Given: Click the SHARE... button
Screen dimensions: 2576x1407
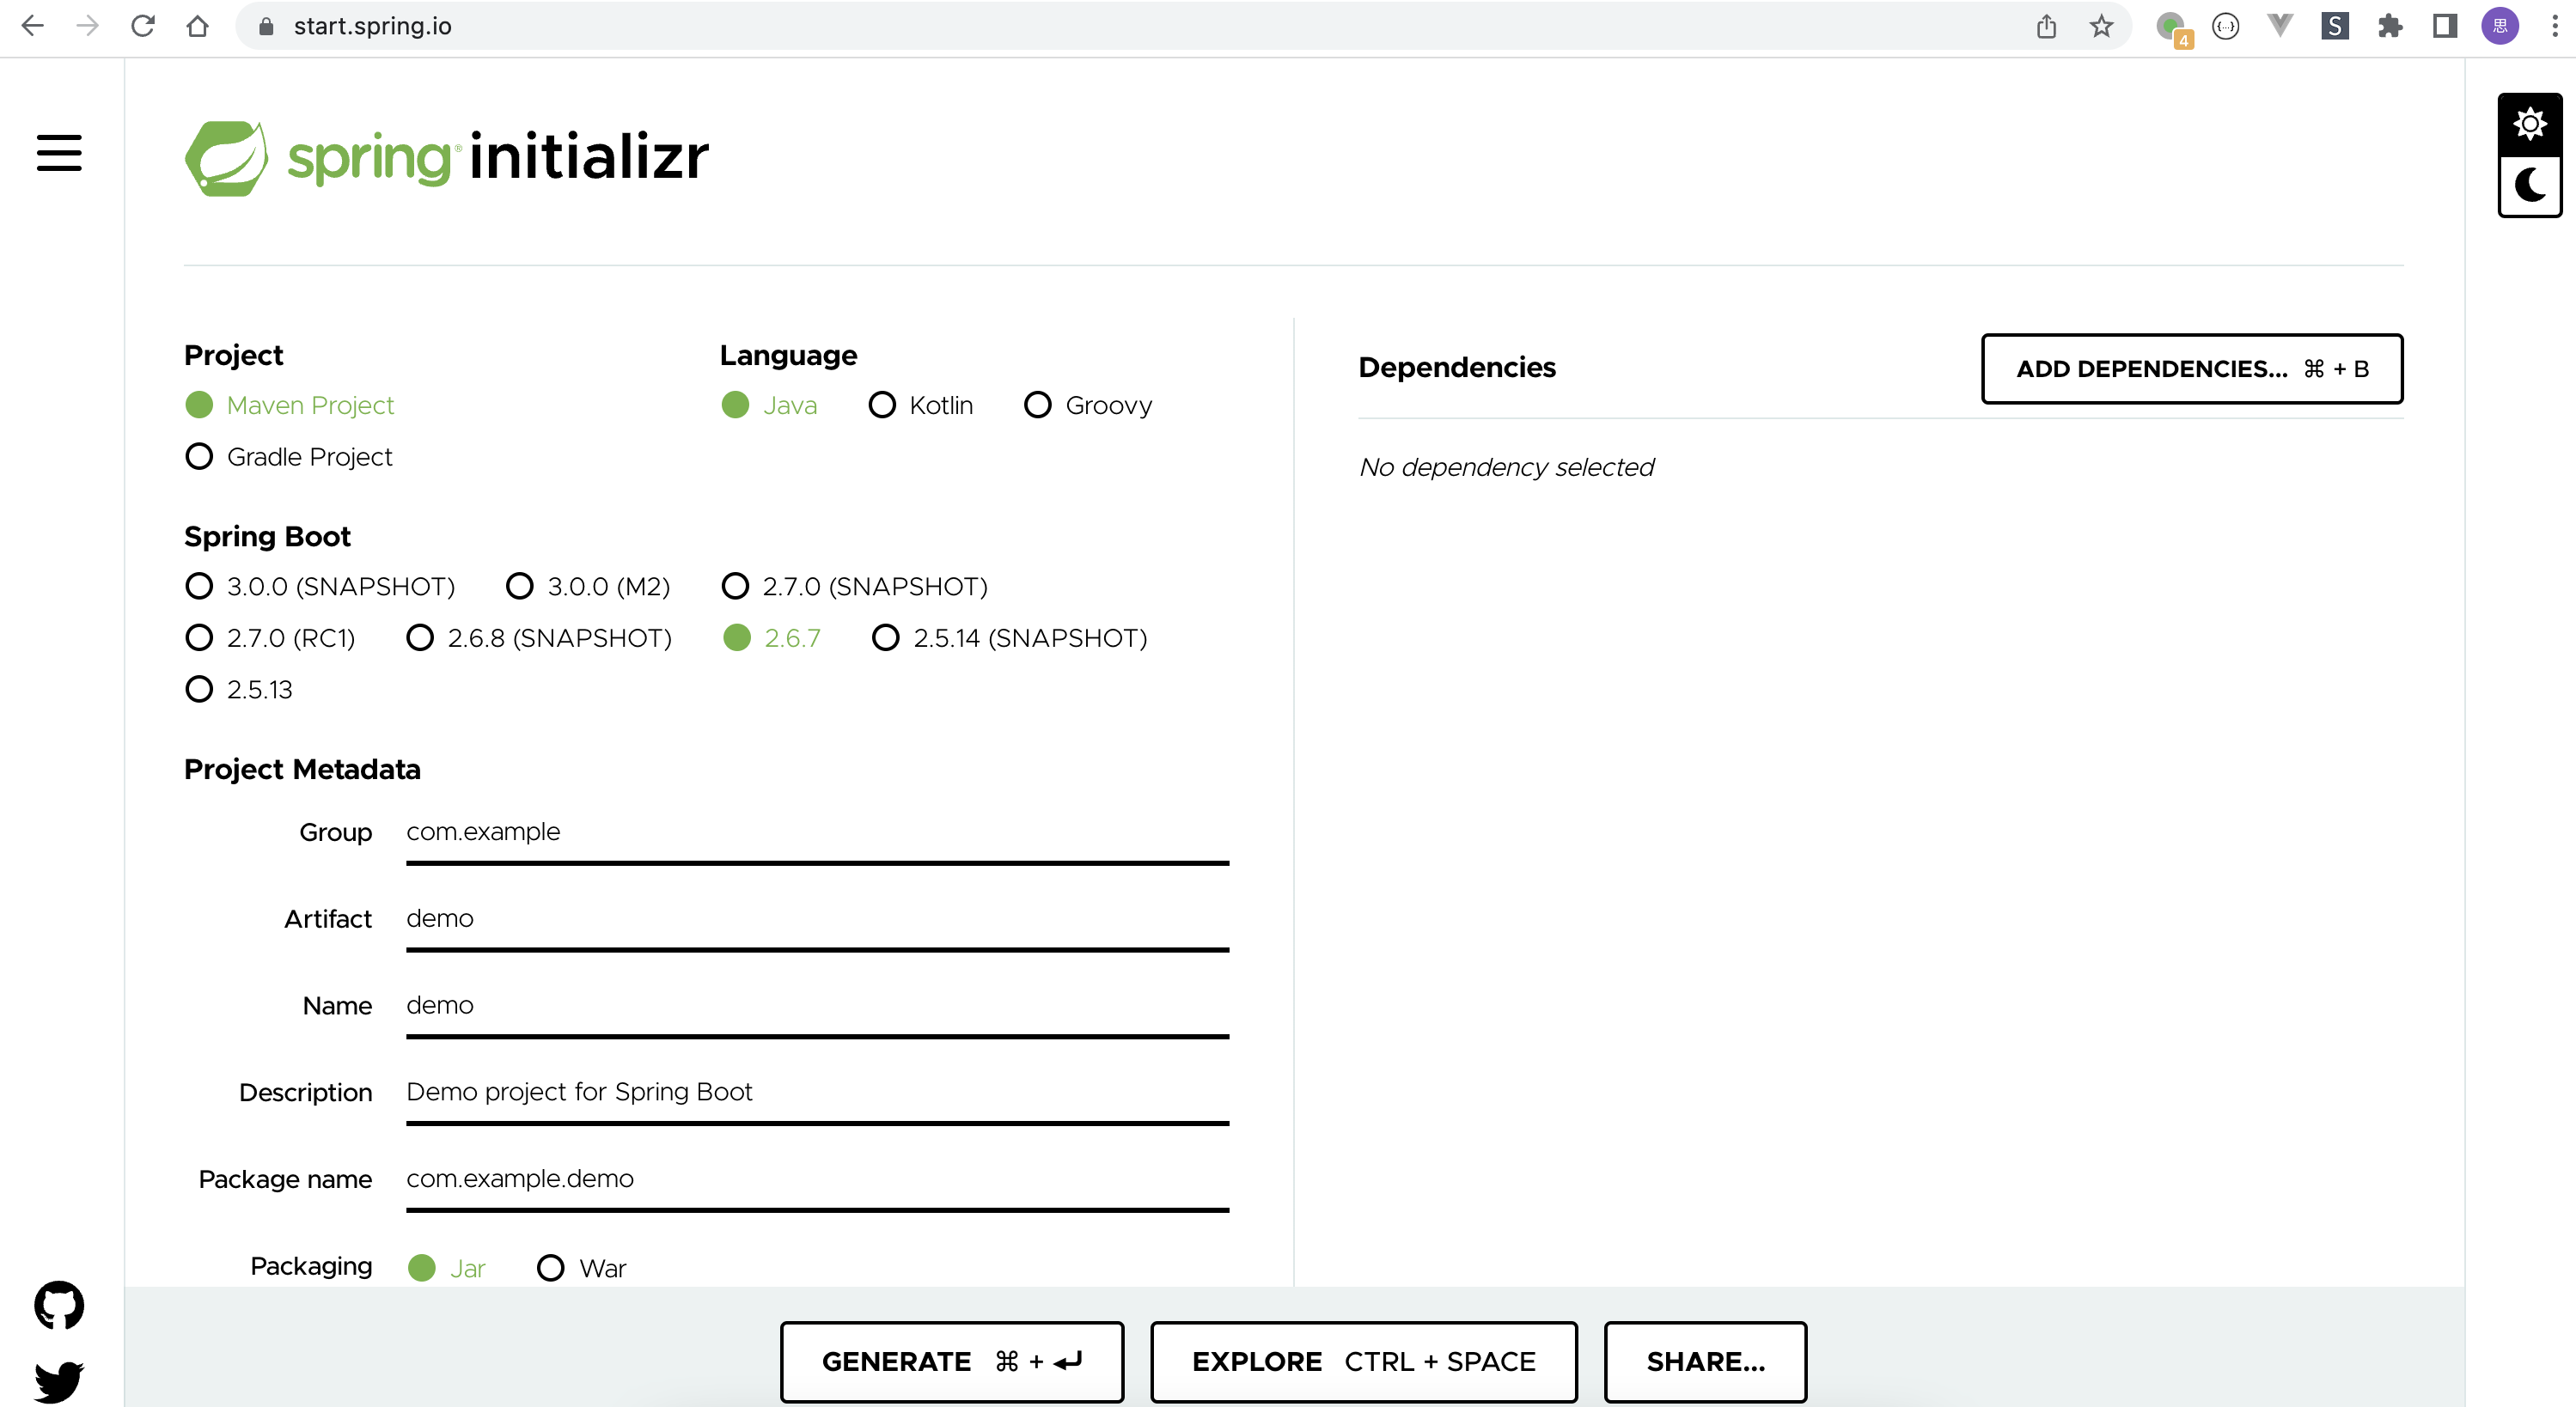Looking at the screenshot, I should click(x=1705, y=1361).
